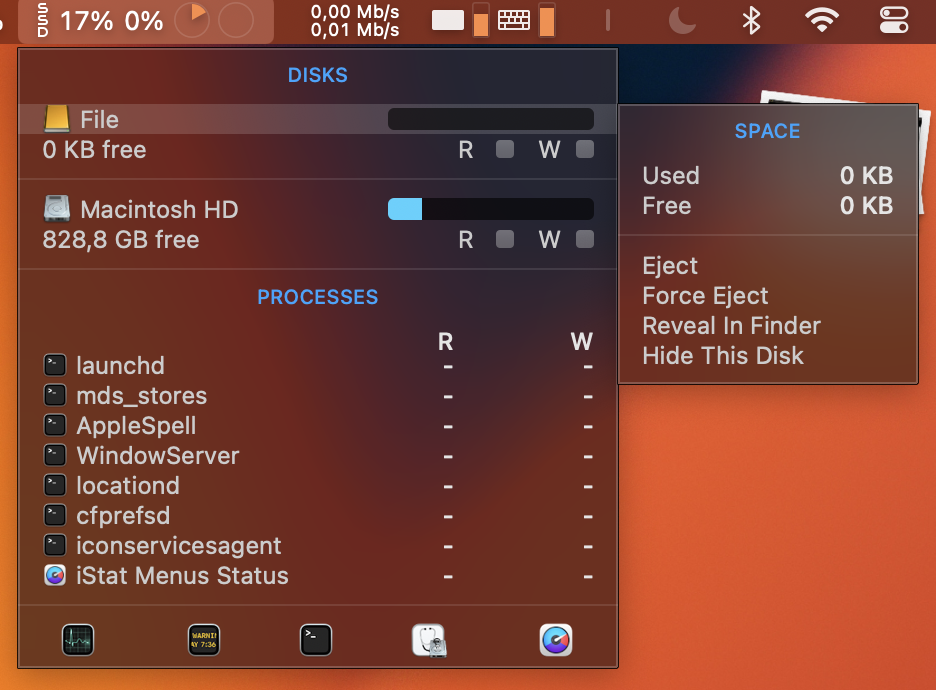The width and height of the screenshot is (936, 690).
Task: Click the File disk usage bar
Action: click(491, 119)
